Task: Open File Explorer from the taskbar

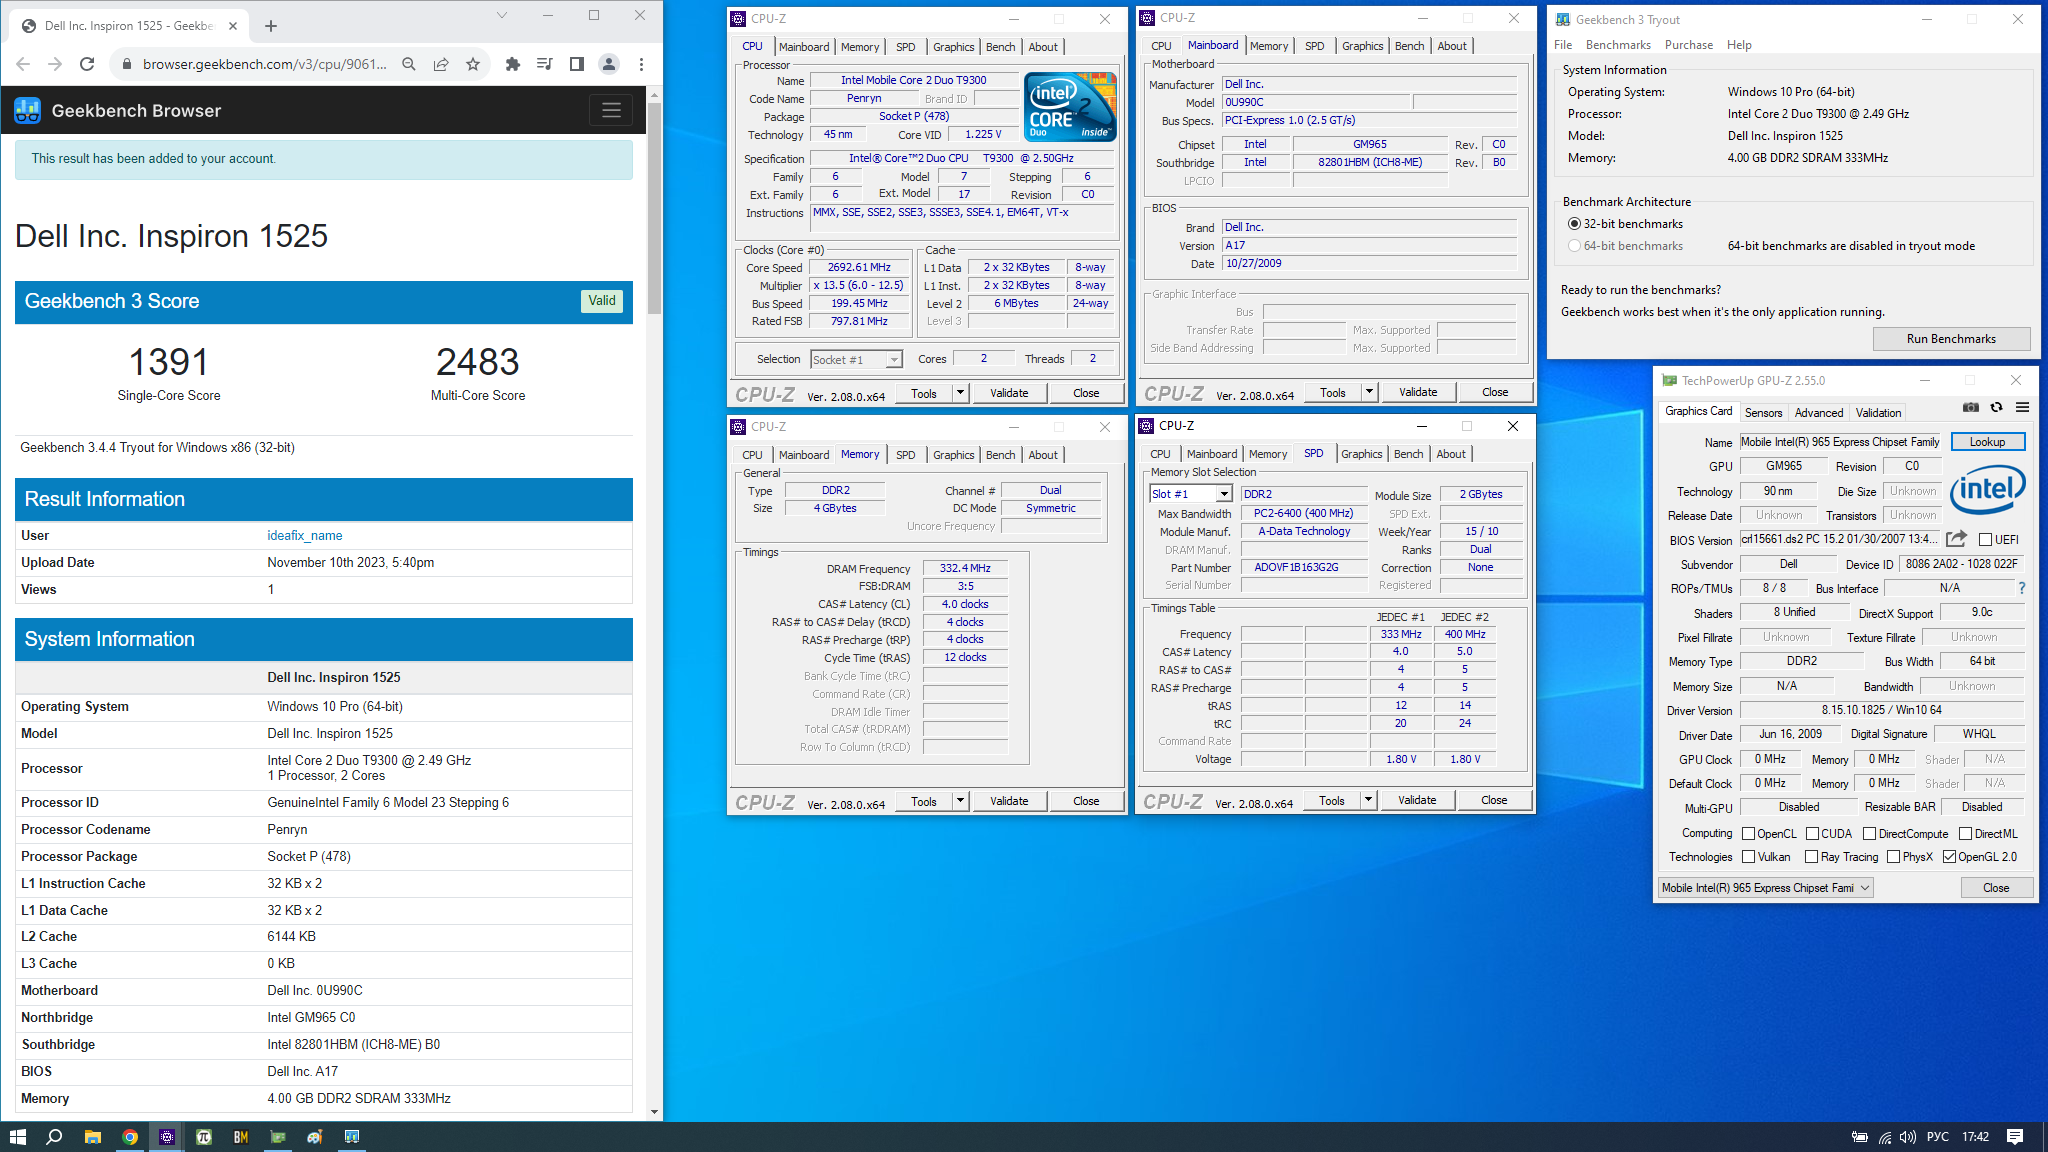Action: pyautogui.click(x=93, y=1137)
